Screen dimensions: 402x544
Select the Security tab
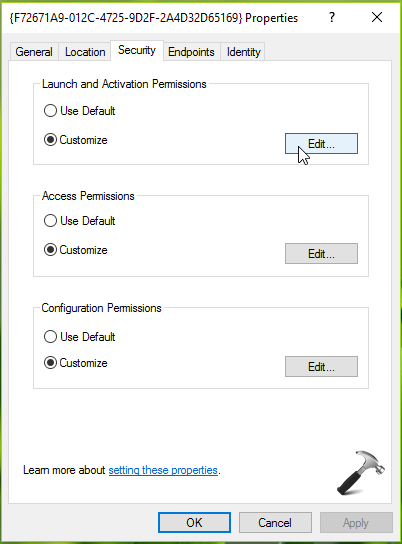(137, 50)
